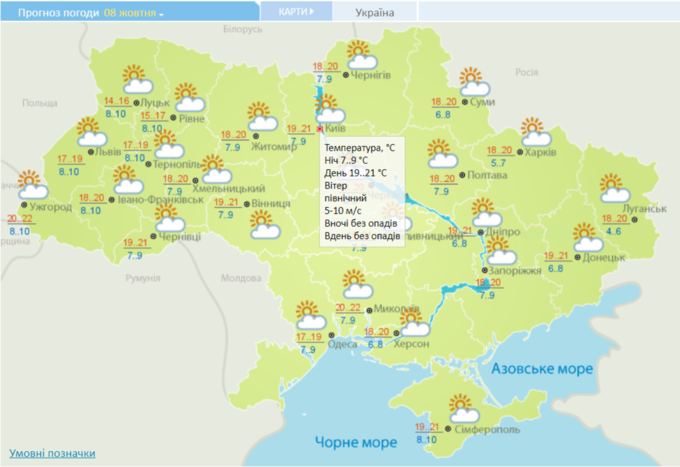This screenshot has width=680, height=467.
Task: Select the Луцьк city label
Action: click(x=155, y=103)
